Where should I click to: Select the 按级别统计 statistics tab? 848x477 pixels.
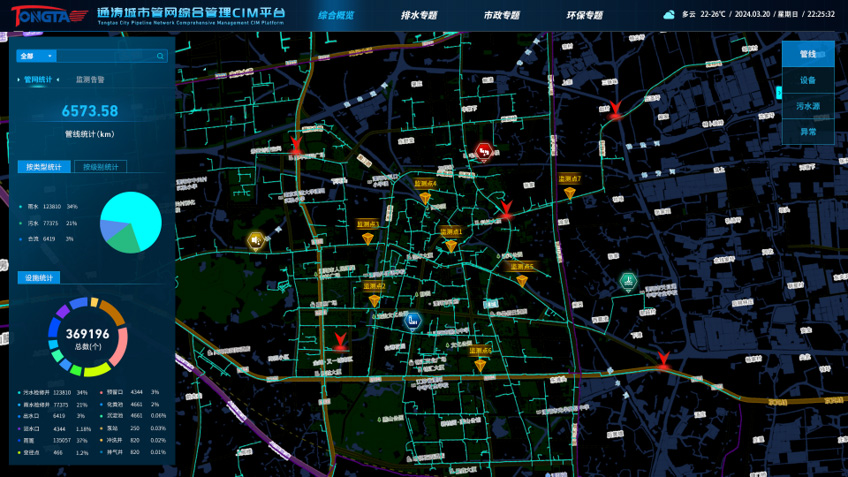coord(101,167)
